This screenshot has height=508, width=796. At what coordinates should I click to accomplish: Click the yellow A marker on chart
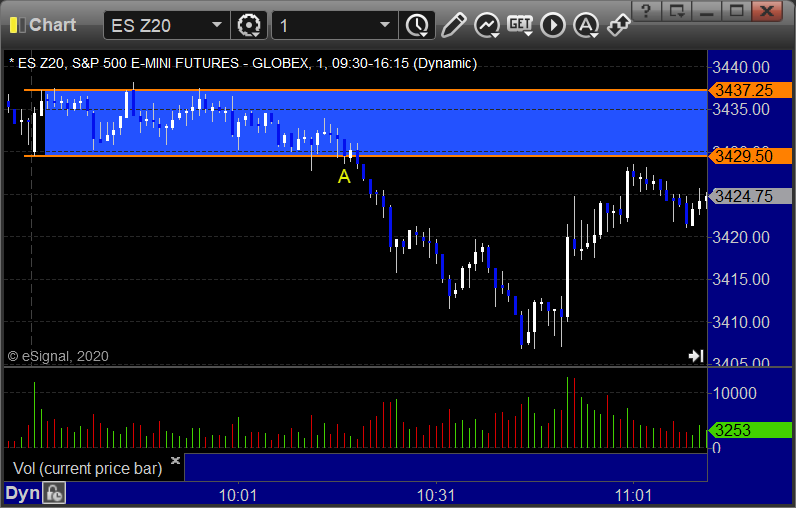tap(344, 177)
